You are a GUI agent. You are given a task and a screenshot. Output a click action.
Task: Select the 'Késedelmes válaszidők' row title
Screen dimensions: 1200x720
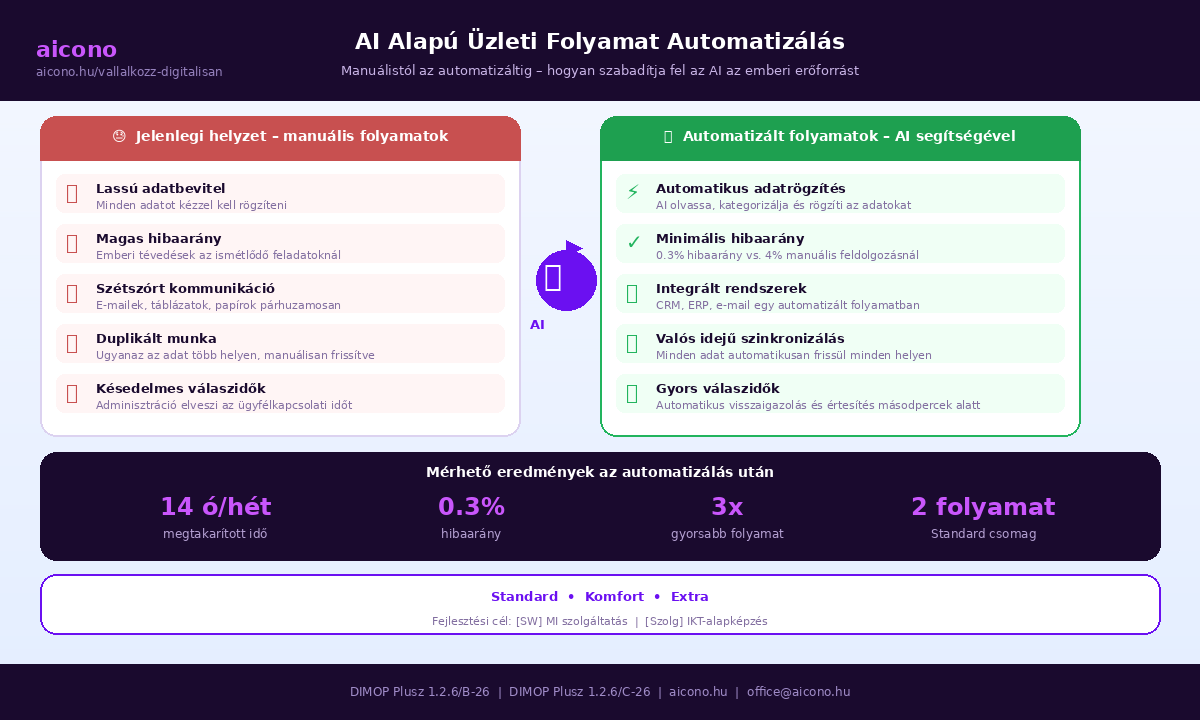point(181,388)
